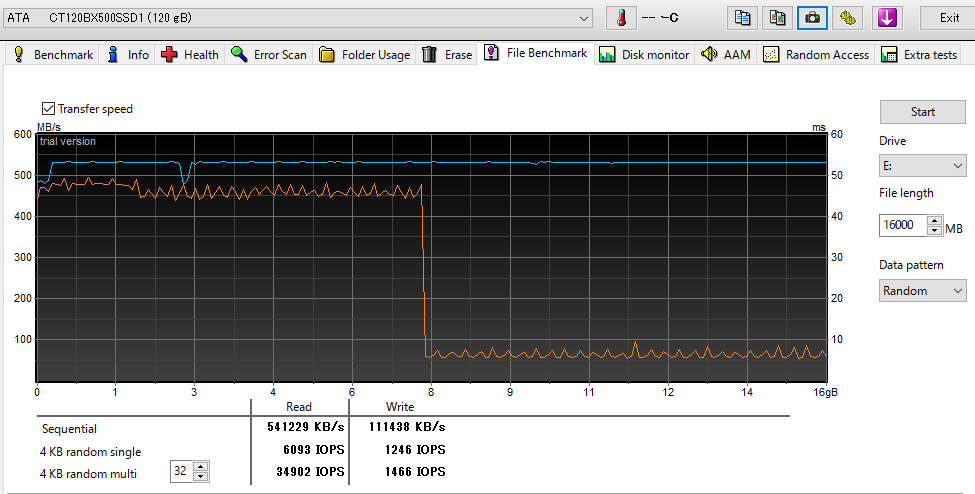Click the File length input field
The height and width of the screenshot is (494, 975).
point(903,225)
